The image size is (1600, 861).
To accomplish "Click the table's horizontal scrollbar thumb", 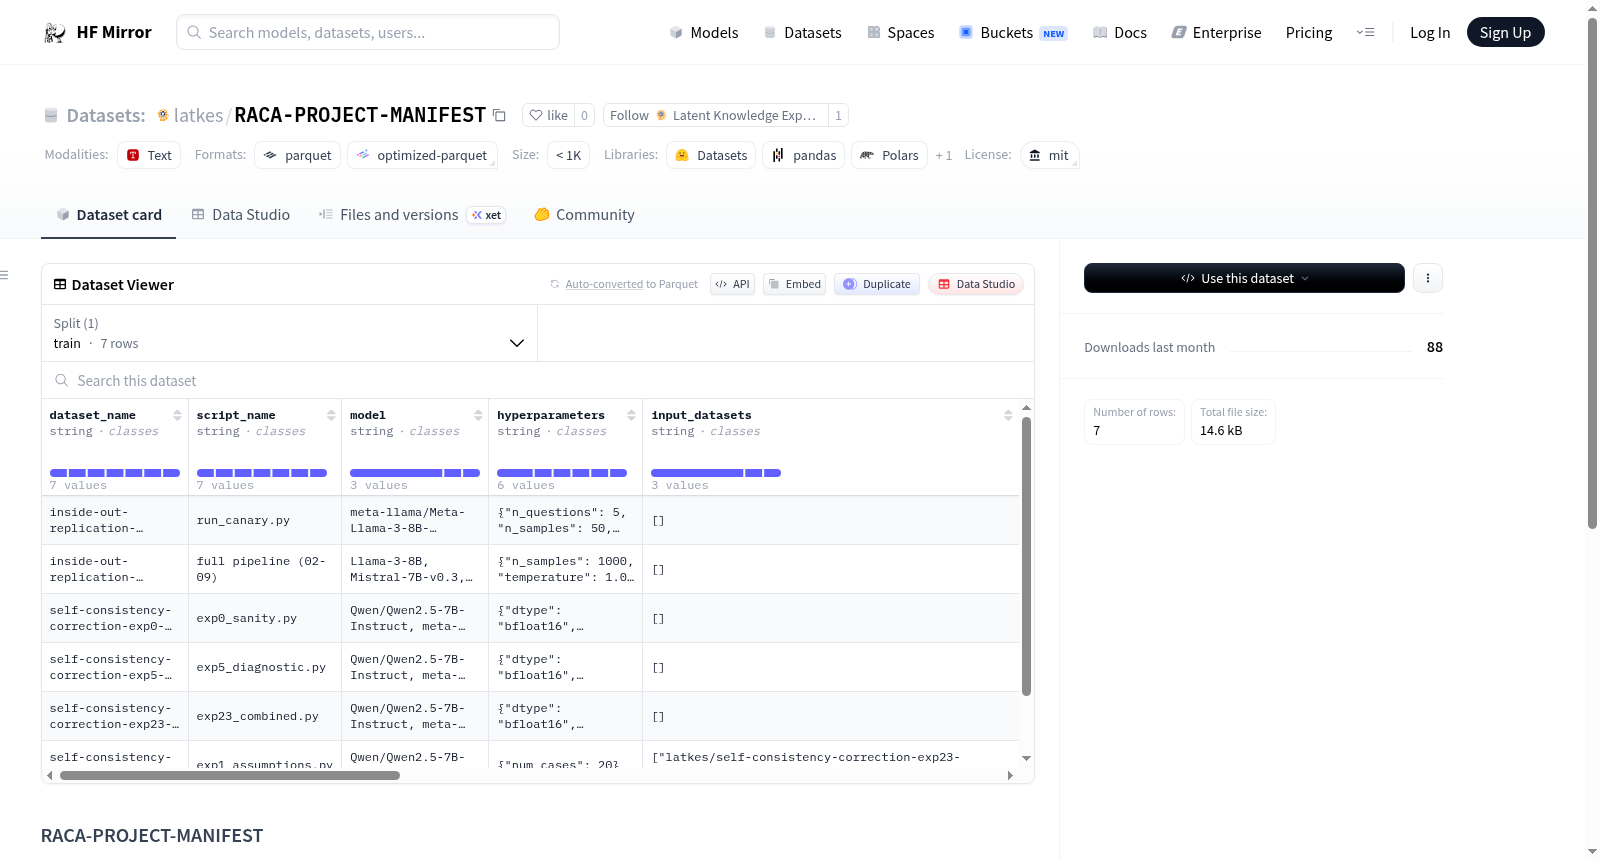I will [x=230, y=775].
